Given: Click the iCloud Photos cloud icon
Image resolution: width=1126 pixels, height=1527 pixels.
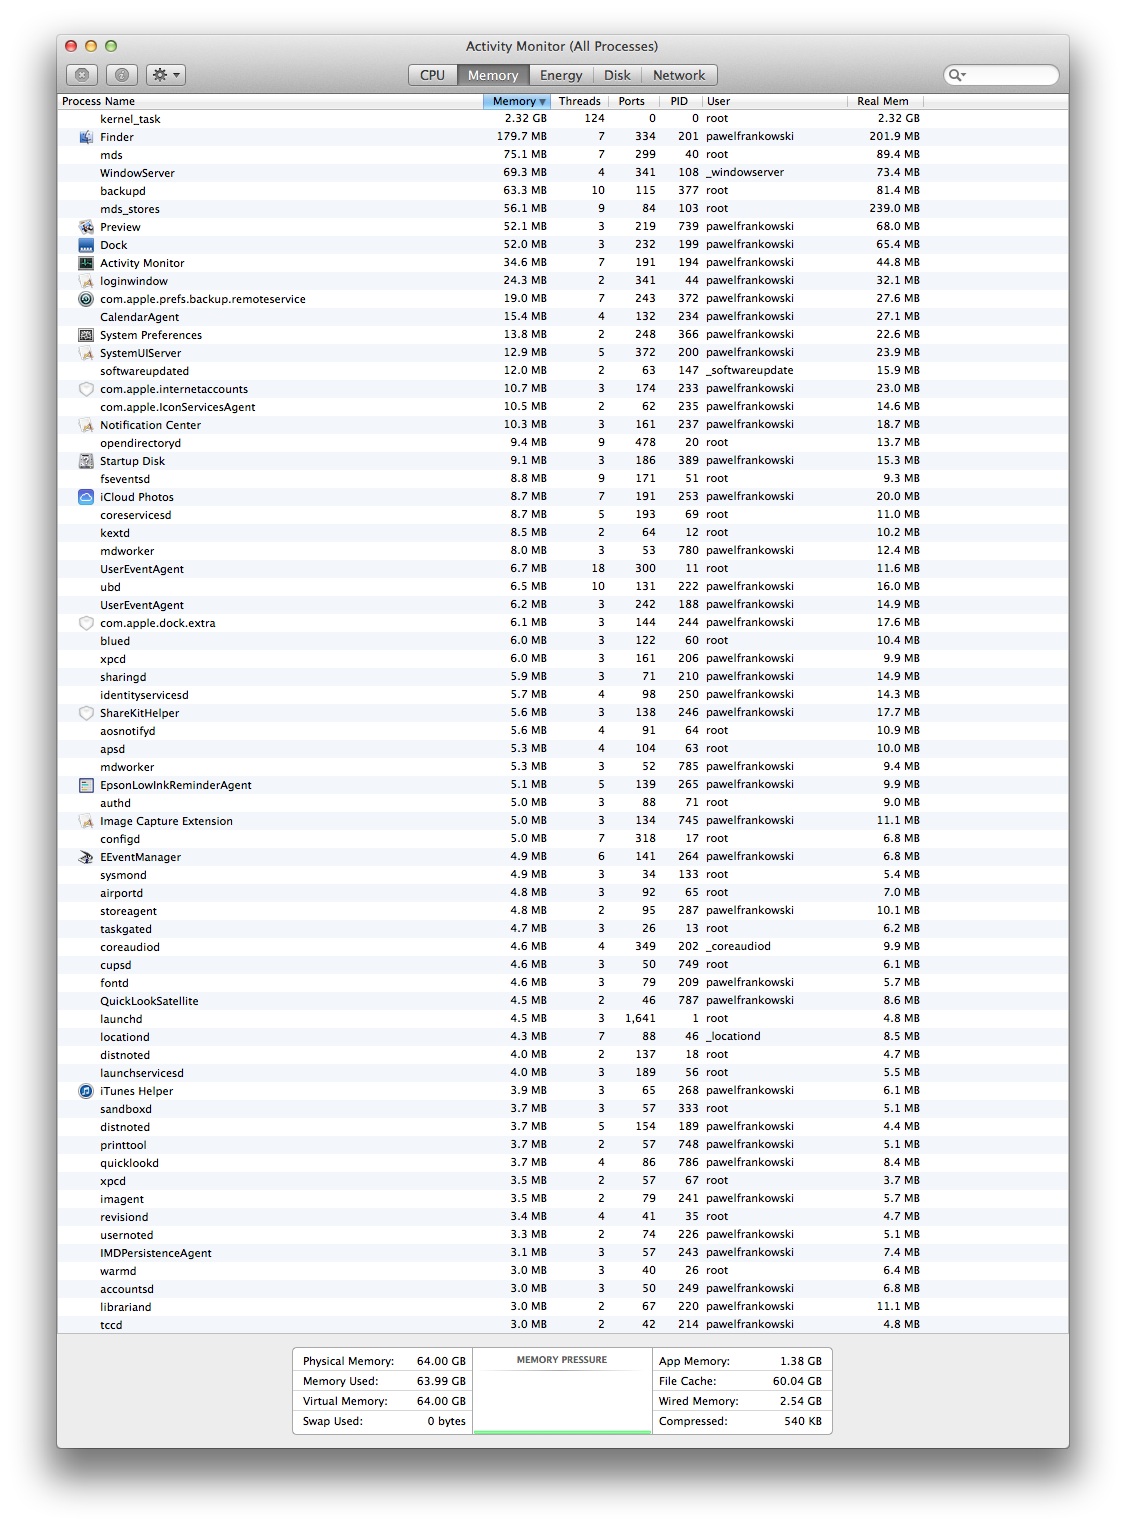Looking at the screenshot, I should [86, 497].
